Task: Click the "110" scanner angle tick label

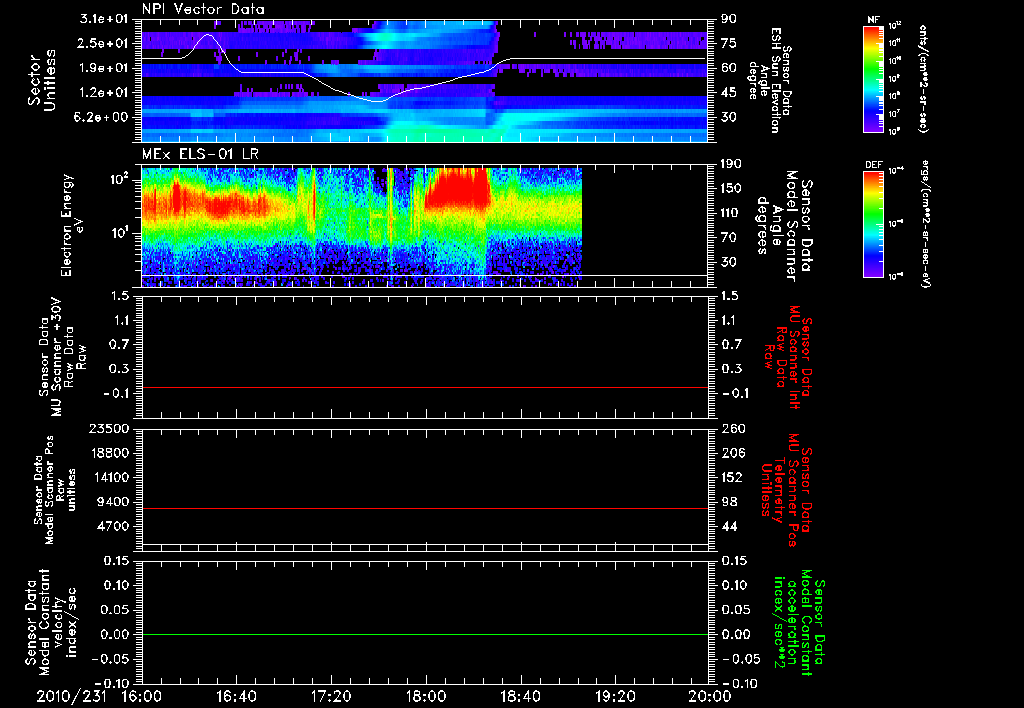Action: tap(732, 213)
